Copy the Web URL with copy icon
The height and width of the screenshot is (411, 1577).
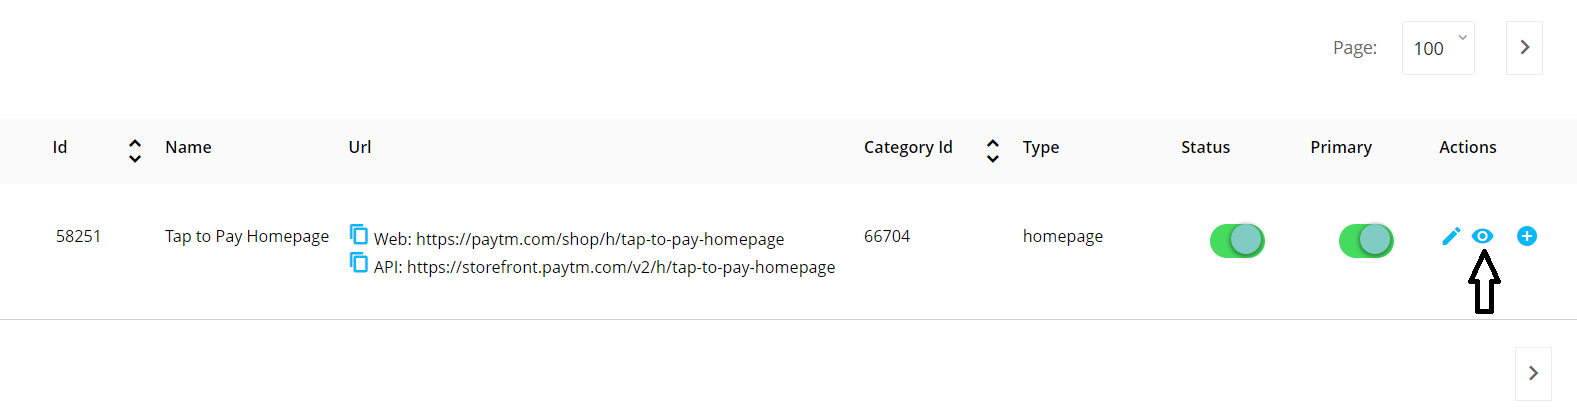click(358, 234)
